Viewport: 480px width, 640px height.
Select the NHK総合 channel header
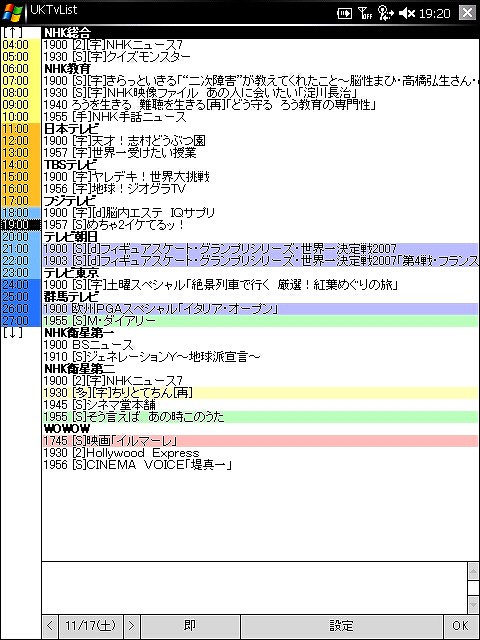pyautogui.click(x=260, y=33)
